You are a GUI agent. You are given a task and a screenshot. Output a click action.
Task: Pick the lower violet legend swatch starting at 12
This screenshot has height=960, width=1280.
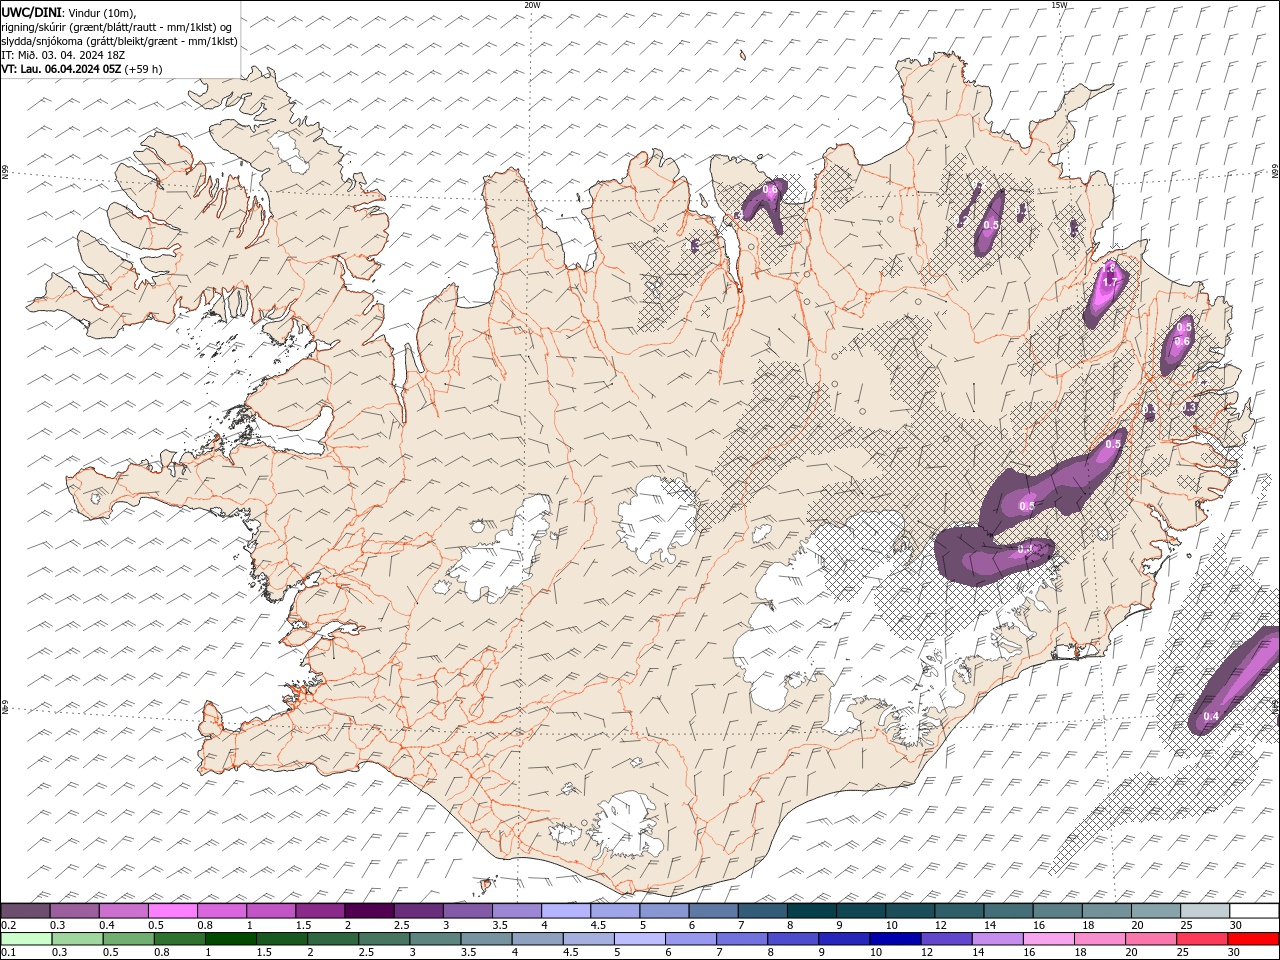coord(946,938)
